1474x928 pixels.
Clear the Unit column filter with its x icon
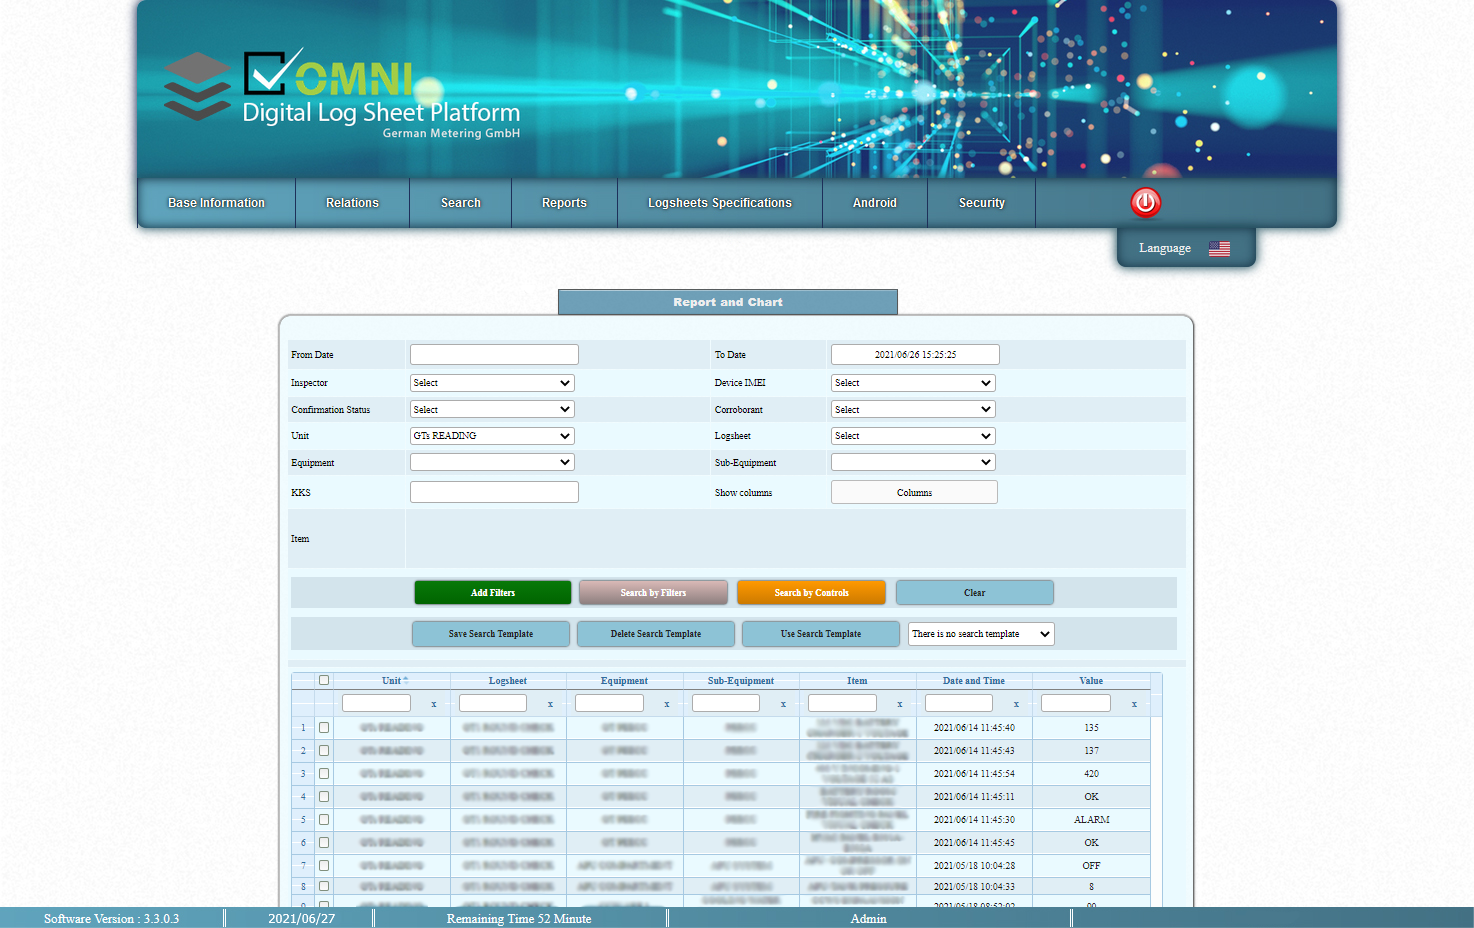(433, 704)
